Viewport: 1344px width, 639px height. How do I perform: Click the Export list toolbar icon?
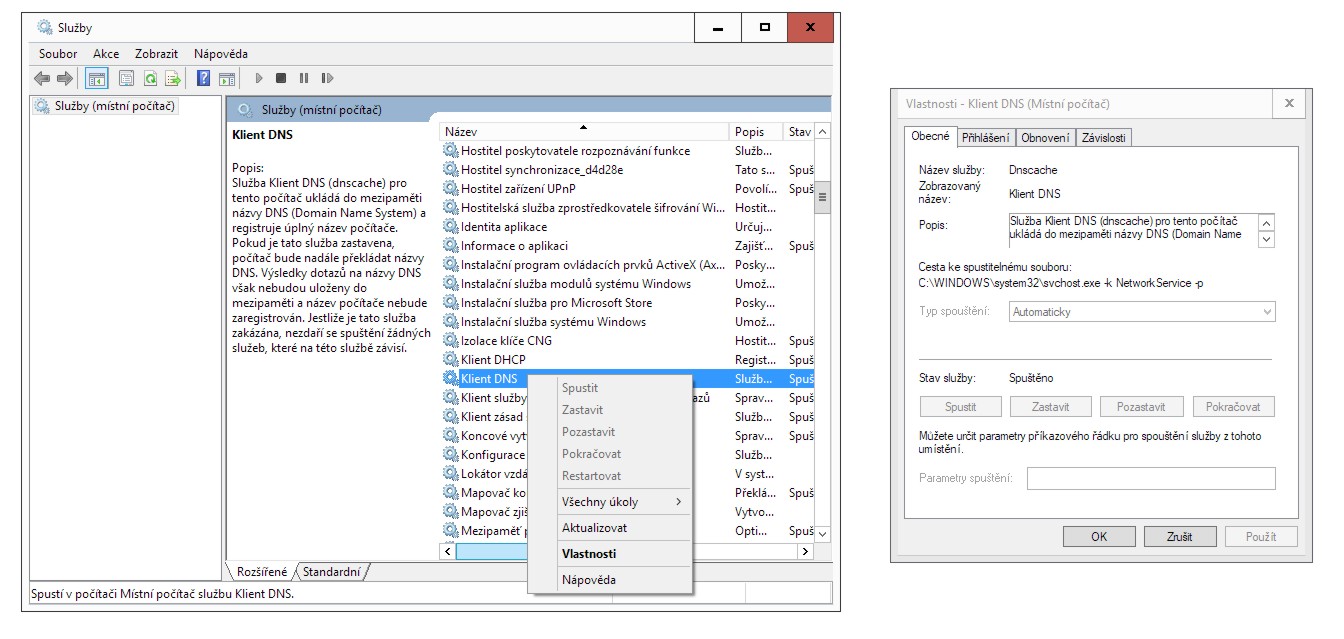[x=173, y=78]
